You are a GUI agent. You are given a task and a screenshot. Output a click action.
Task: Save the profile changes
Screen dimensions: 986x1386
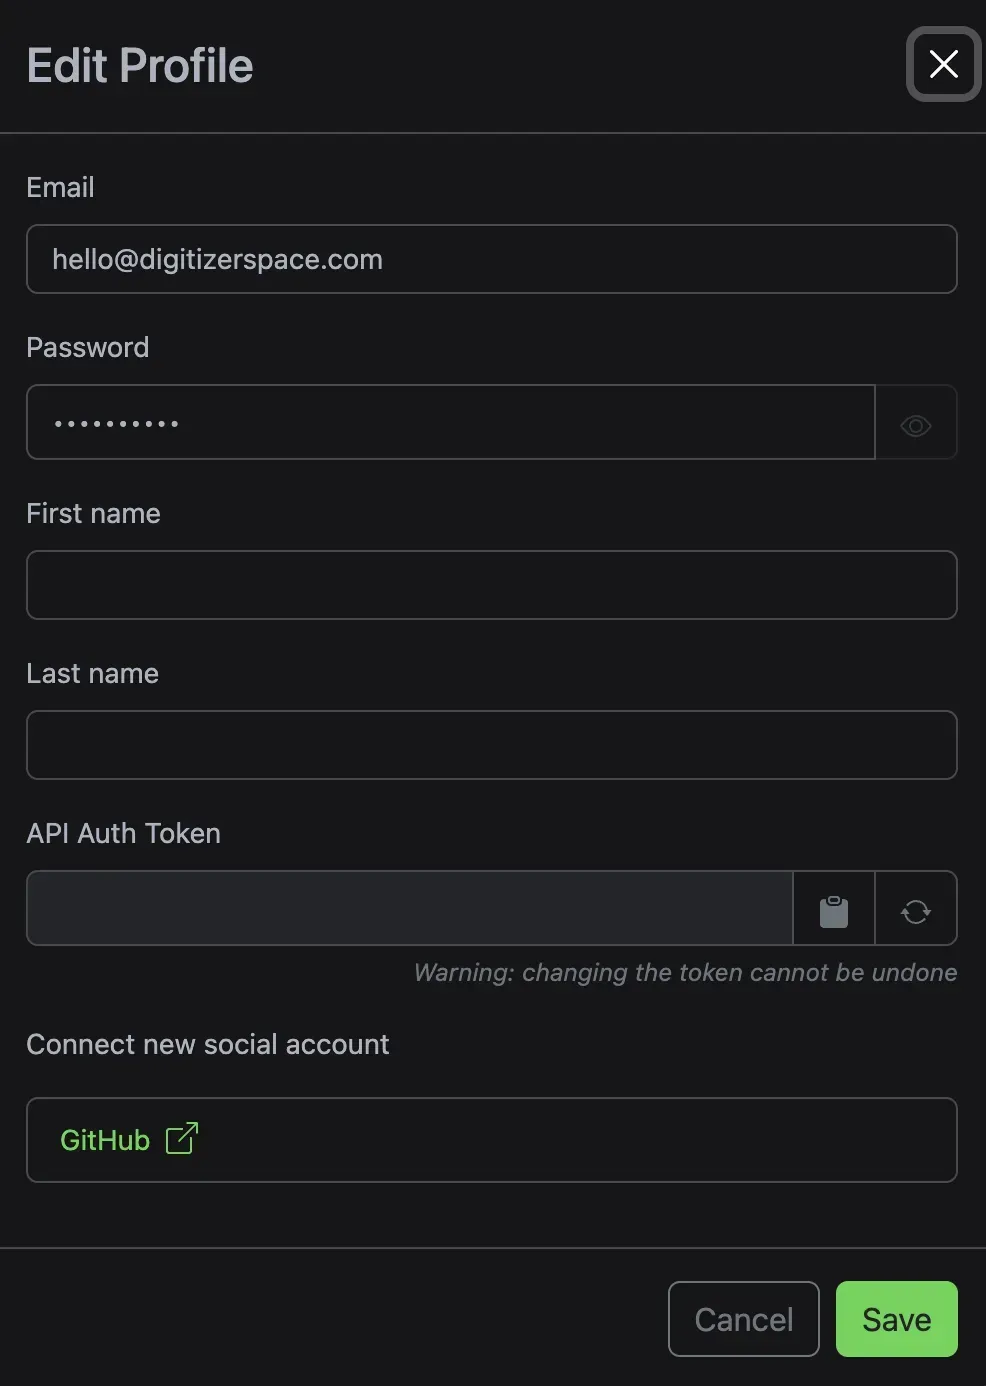tap(897, 1319)
